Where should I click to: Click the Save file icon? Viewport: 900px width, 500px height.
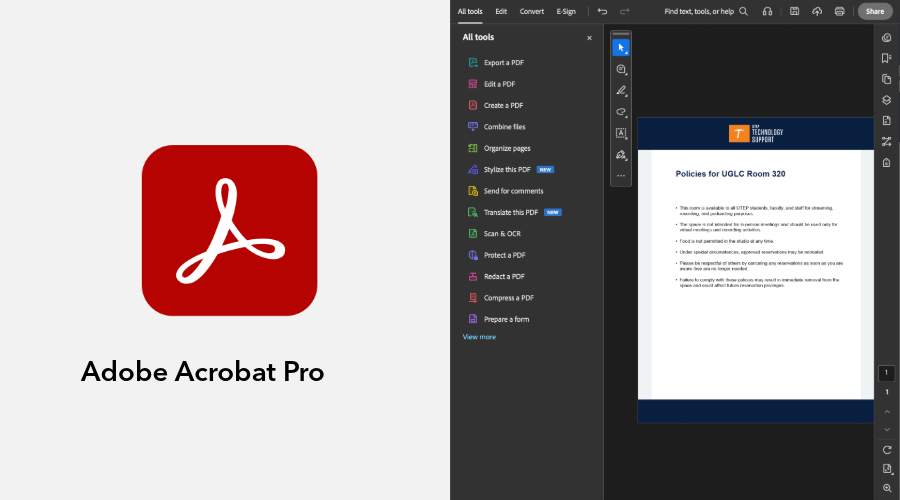pyautogui.click(x=794, y=11)
